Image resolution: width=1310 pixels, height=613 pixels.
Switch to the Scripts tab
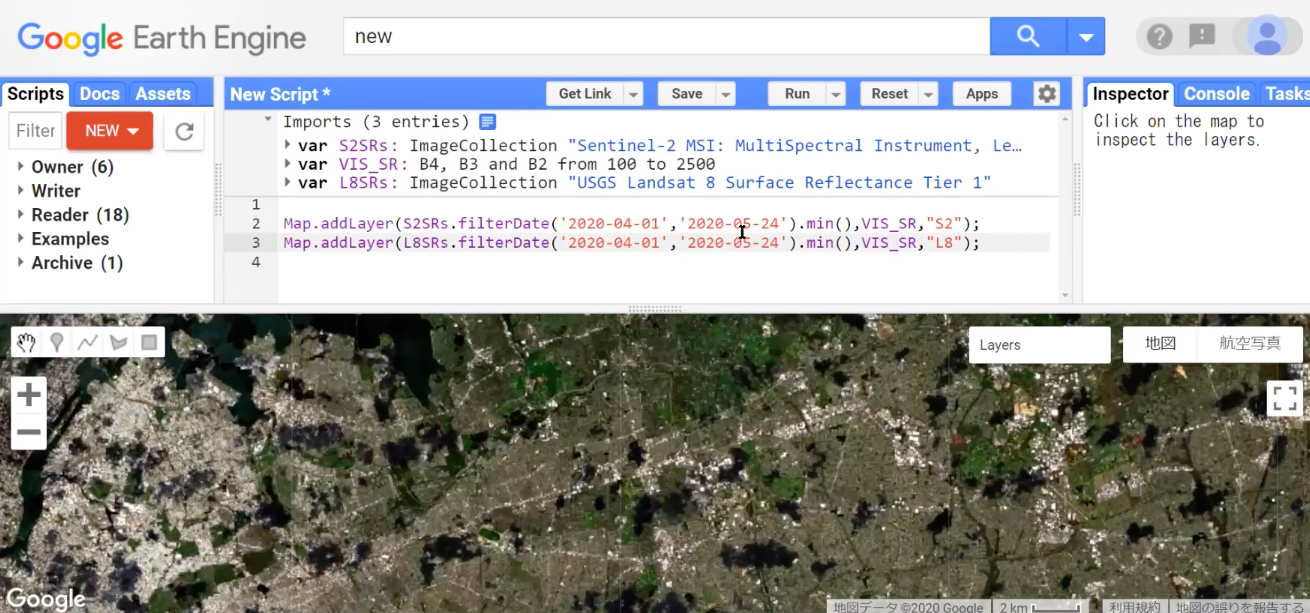(35, 94)
